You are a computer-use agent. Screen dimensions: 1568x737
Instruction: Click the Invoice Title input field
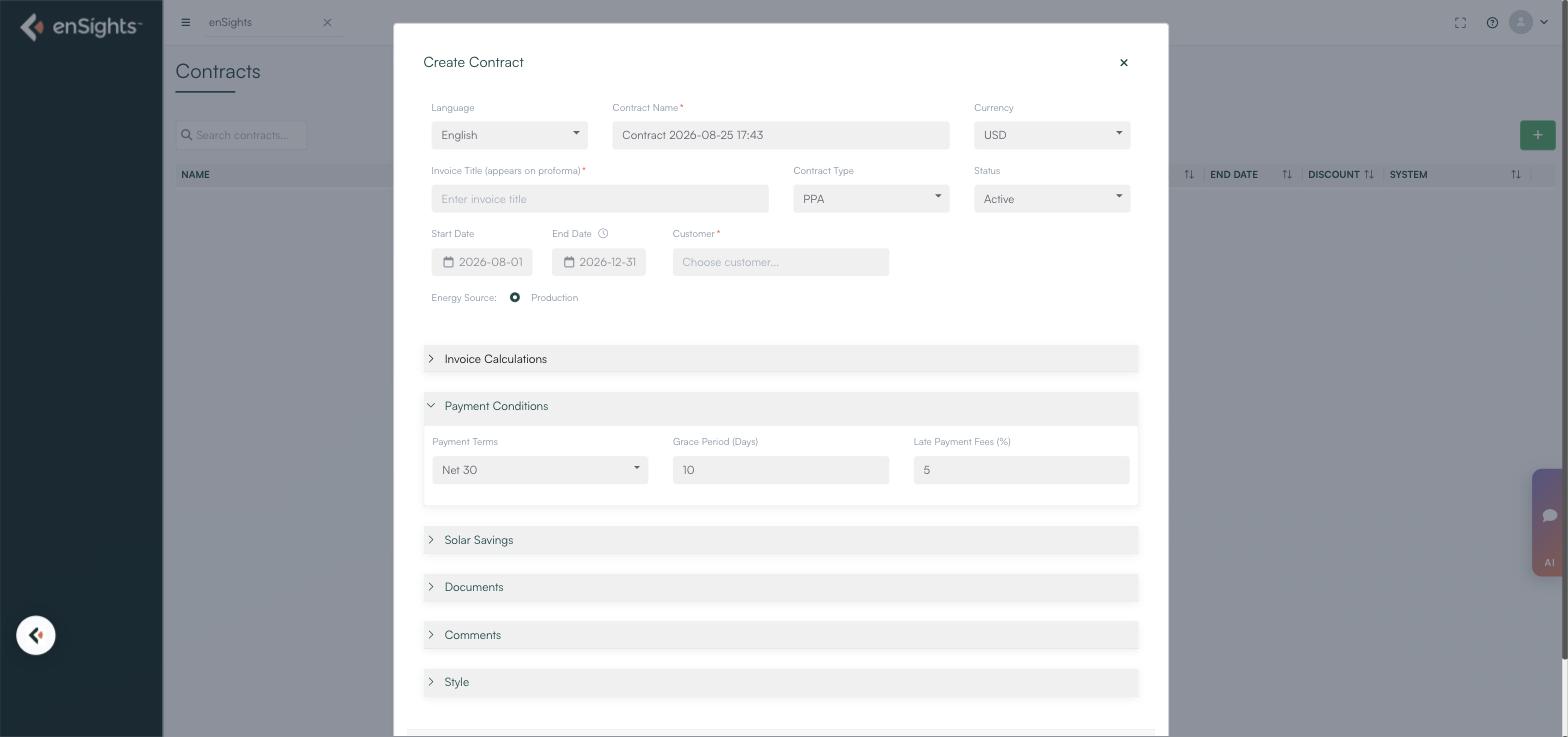(x=600, y=199)
